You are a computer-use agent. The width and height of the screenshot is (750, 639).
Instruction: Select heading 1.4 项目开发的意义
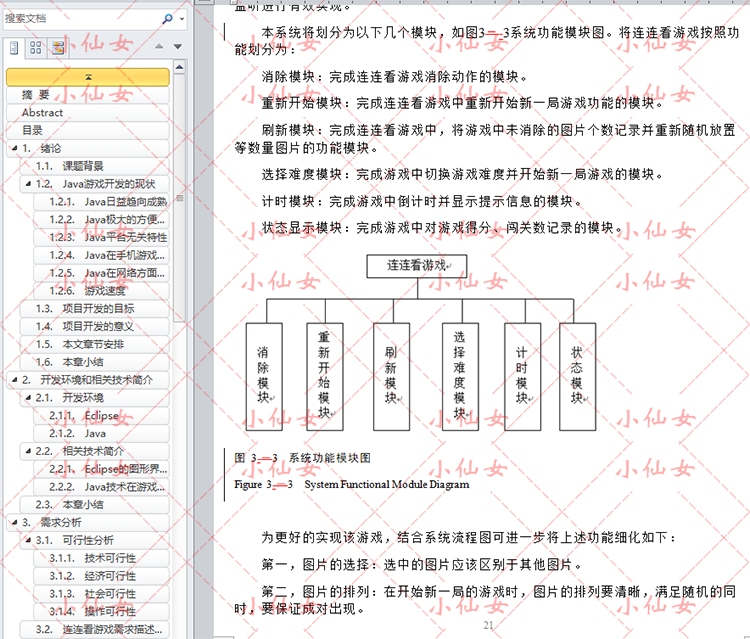[x=95, y=326]
